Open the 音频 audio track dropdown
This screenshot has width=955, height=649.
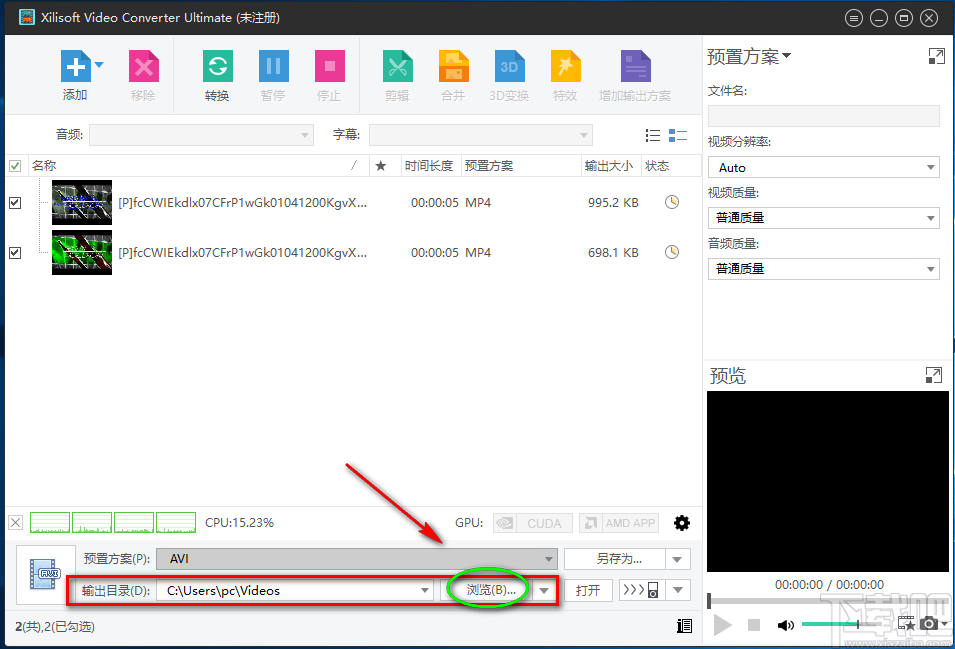(x=201, y=135)
